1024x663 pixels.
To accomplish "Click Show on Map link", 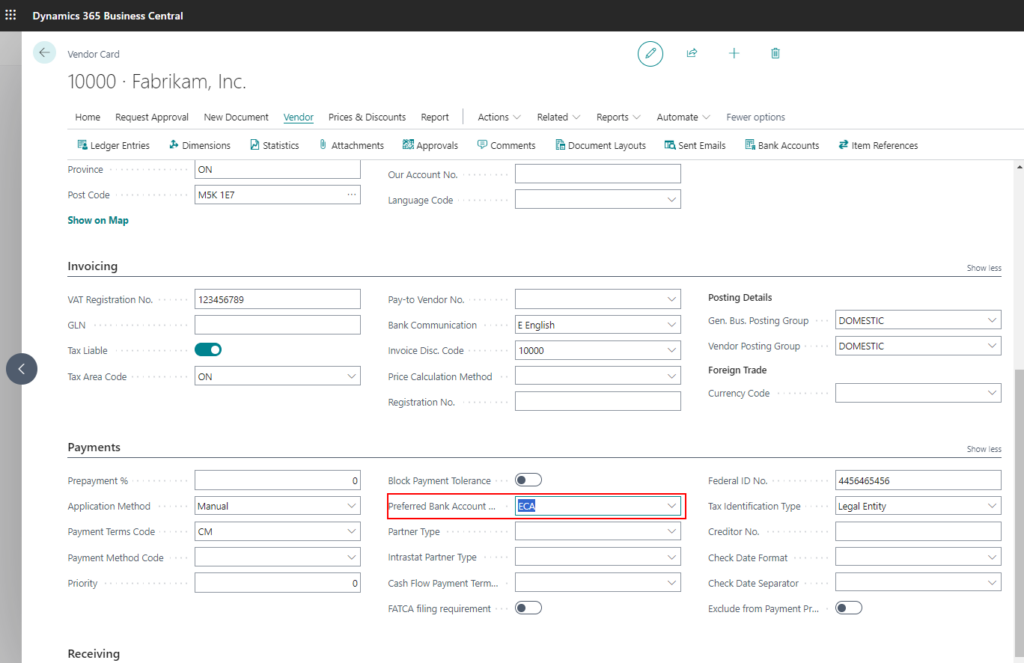I will point(98,220).
